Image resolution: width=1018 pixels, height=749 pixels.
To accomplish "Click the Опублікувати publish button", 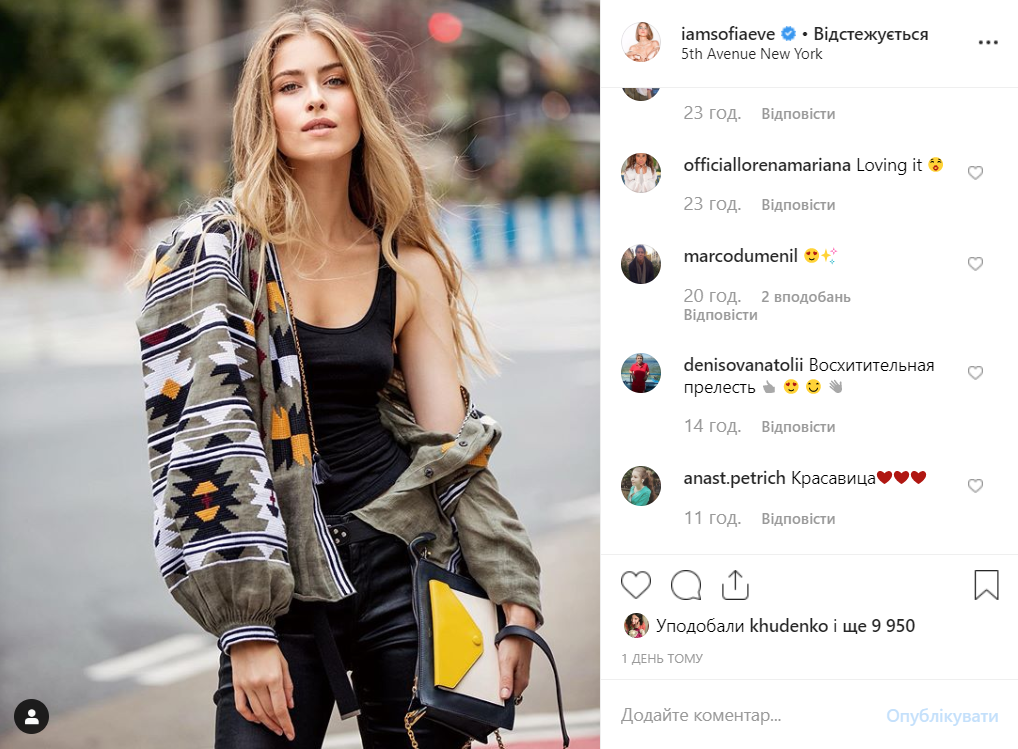I will [942, 716].
